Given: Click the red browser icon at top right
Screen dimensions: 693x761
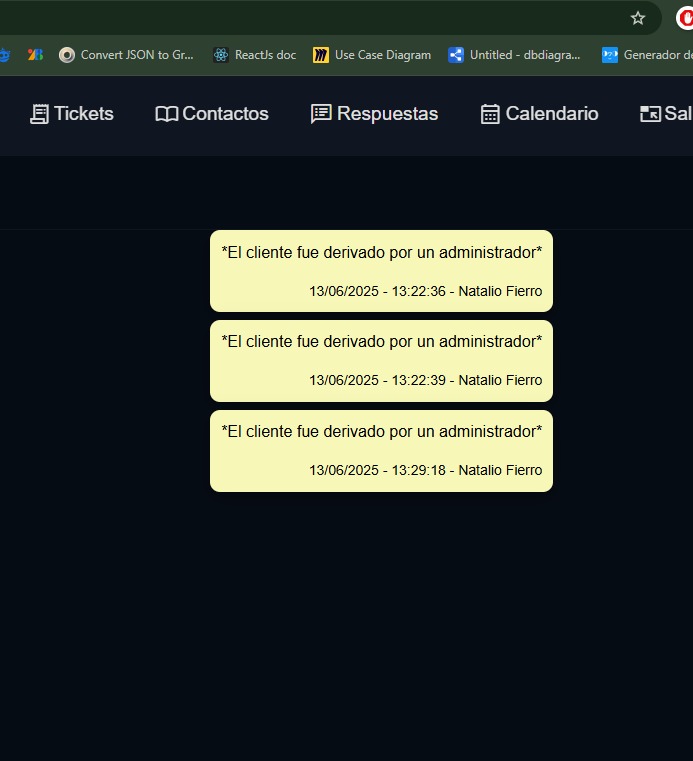Looking at the screenshot, I should 685,18.
